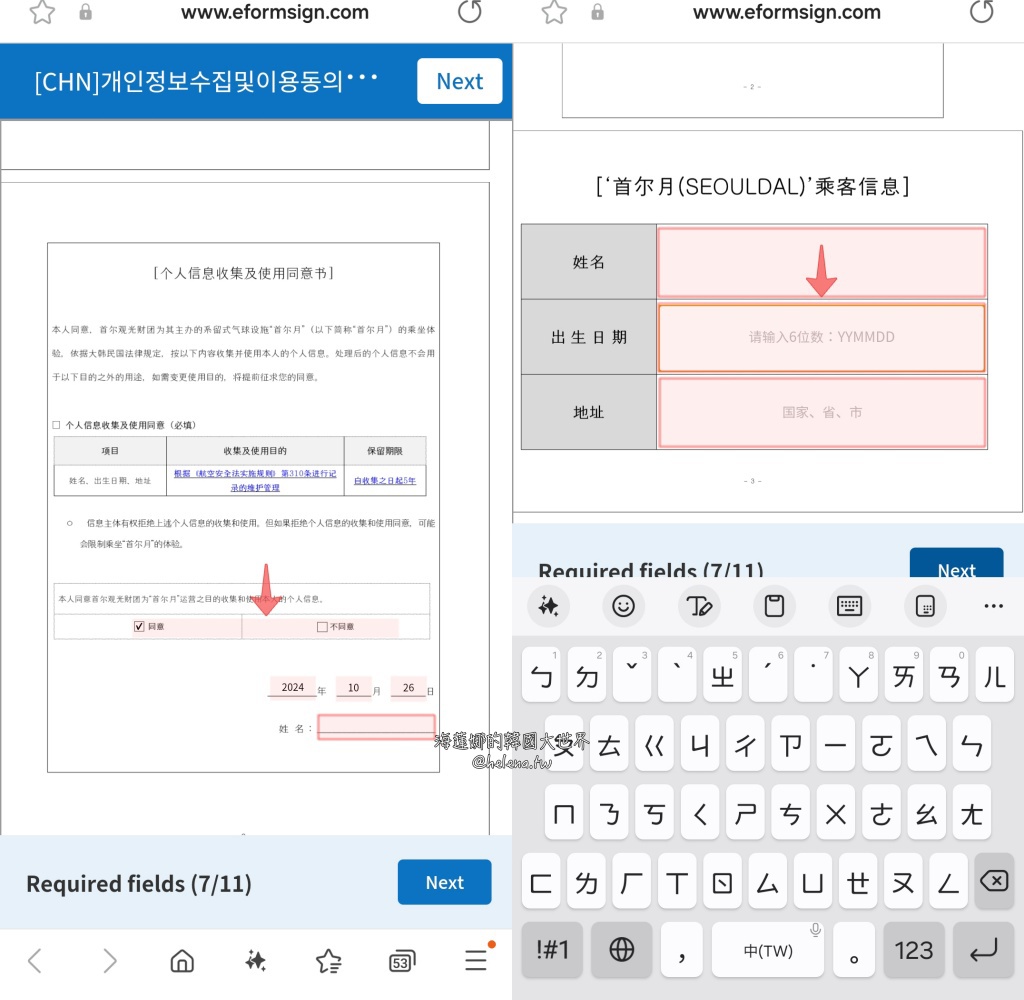Tap the browser home icon

182,961
